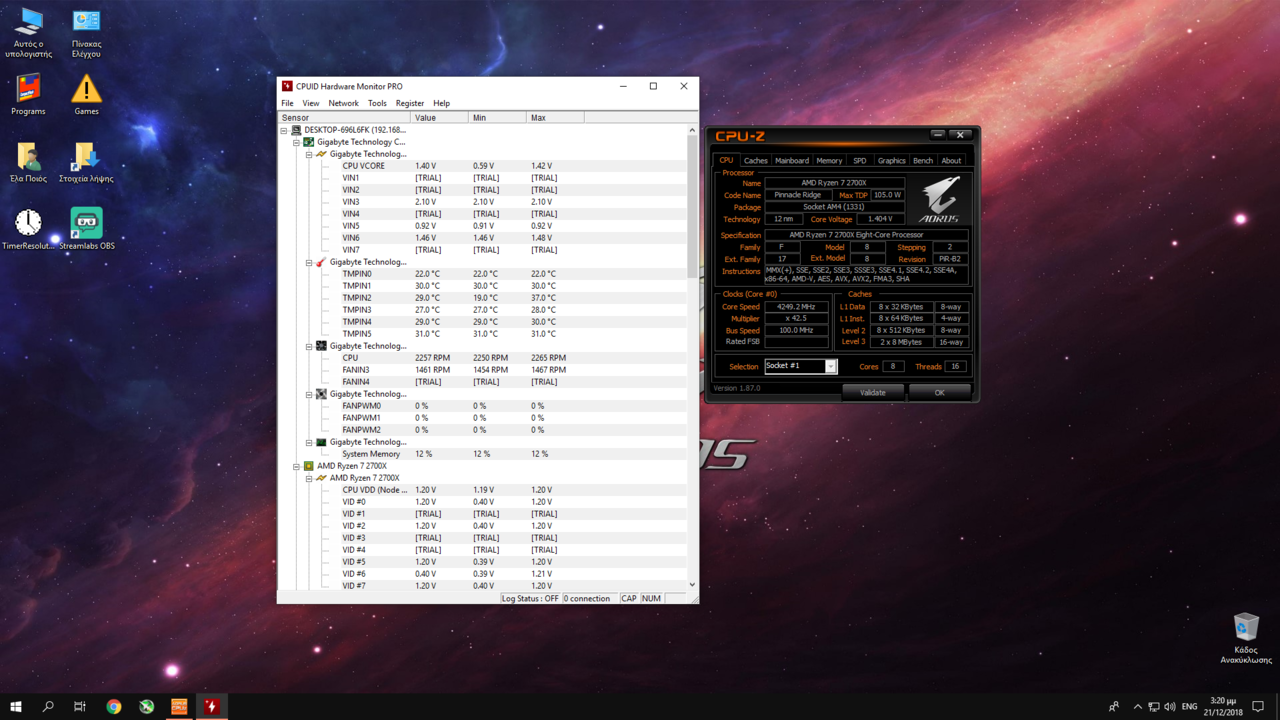The image size is (1280, 720).
Task: Click the Min column header
Action: 497,118
